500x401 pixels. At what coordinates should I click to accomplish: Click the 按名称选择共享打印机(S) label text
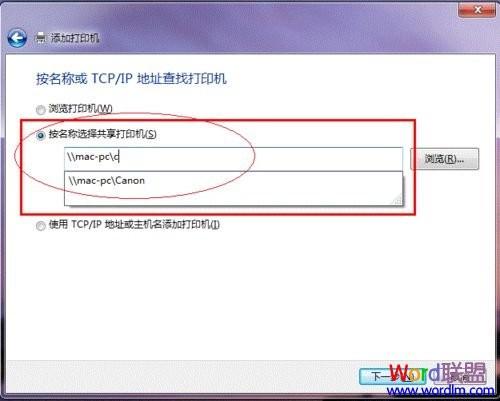click(x=103, y=134)
